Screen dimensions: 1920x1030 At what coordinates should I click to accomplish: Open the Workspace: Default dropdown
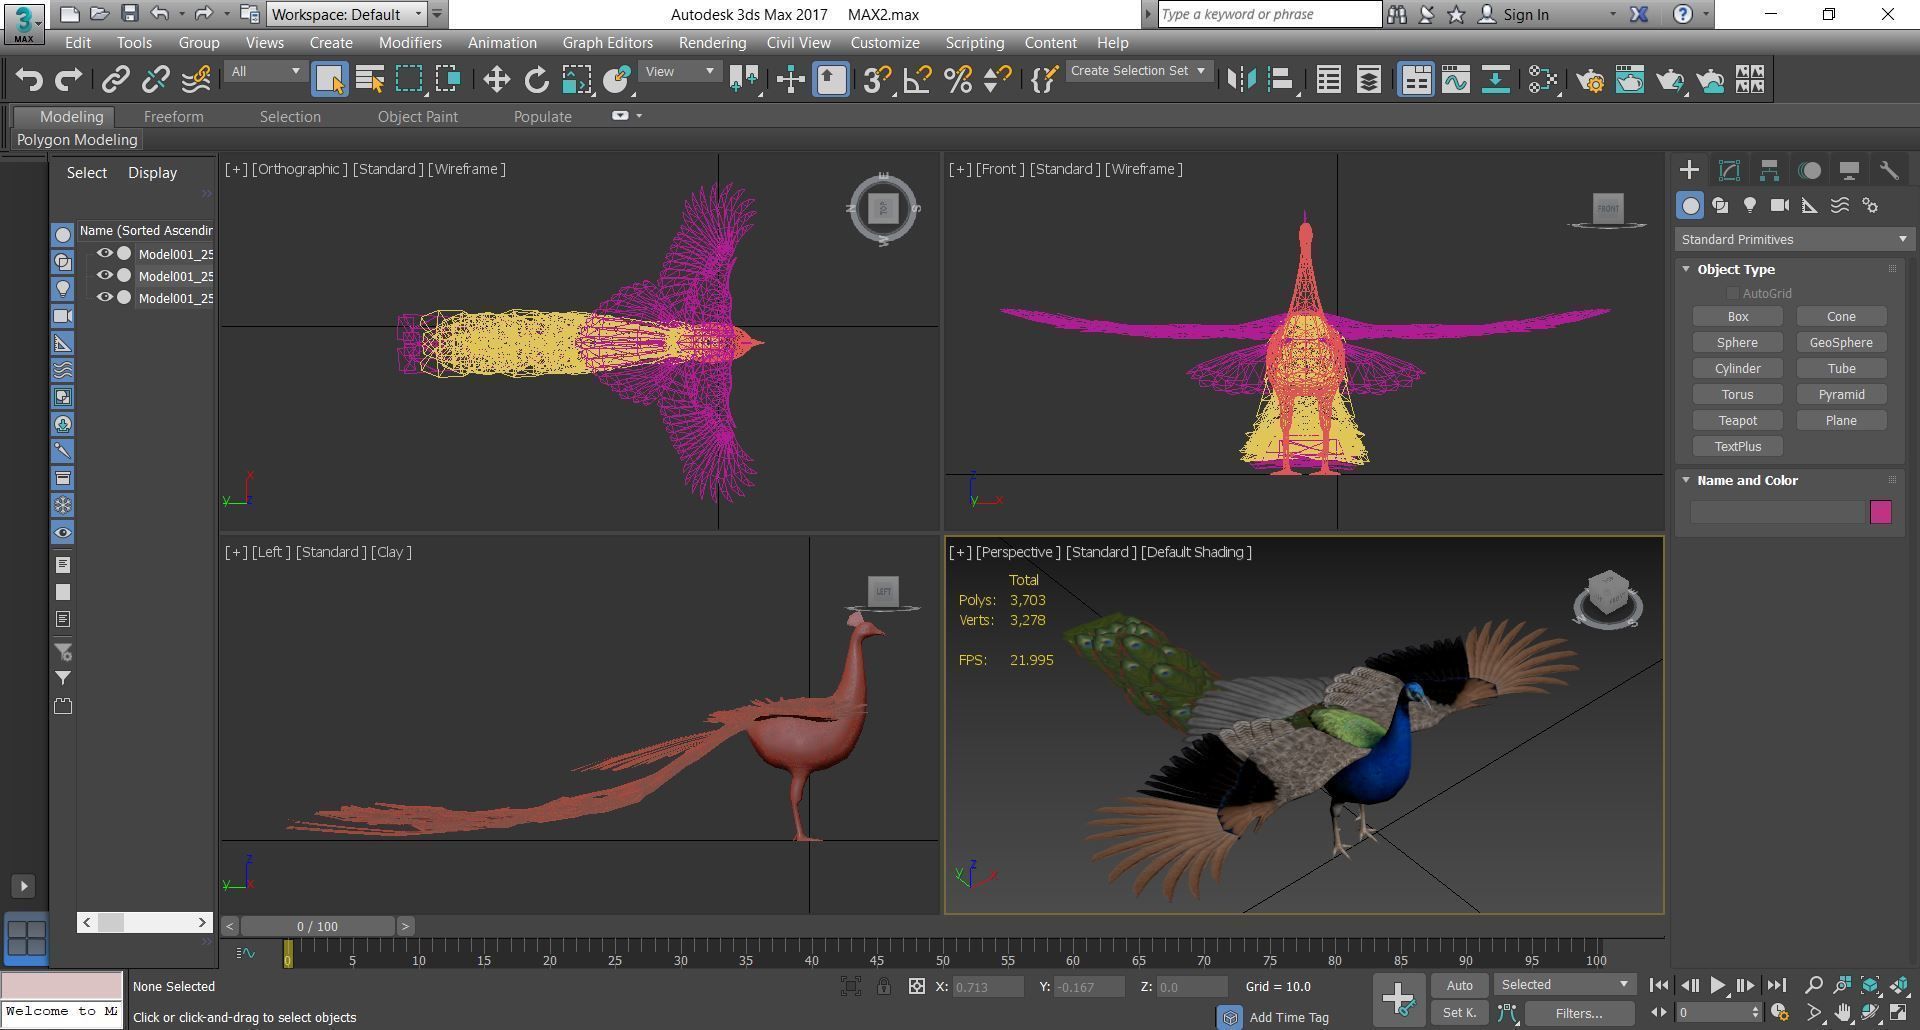(346, 14)
